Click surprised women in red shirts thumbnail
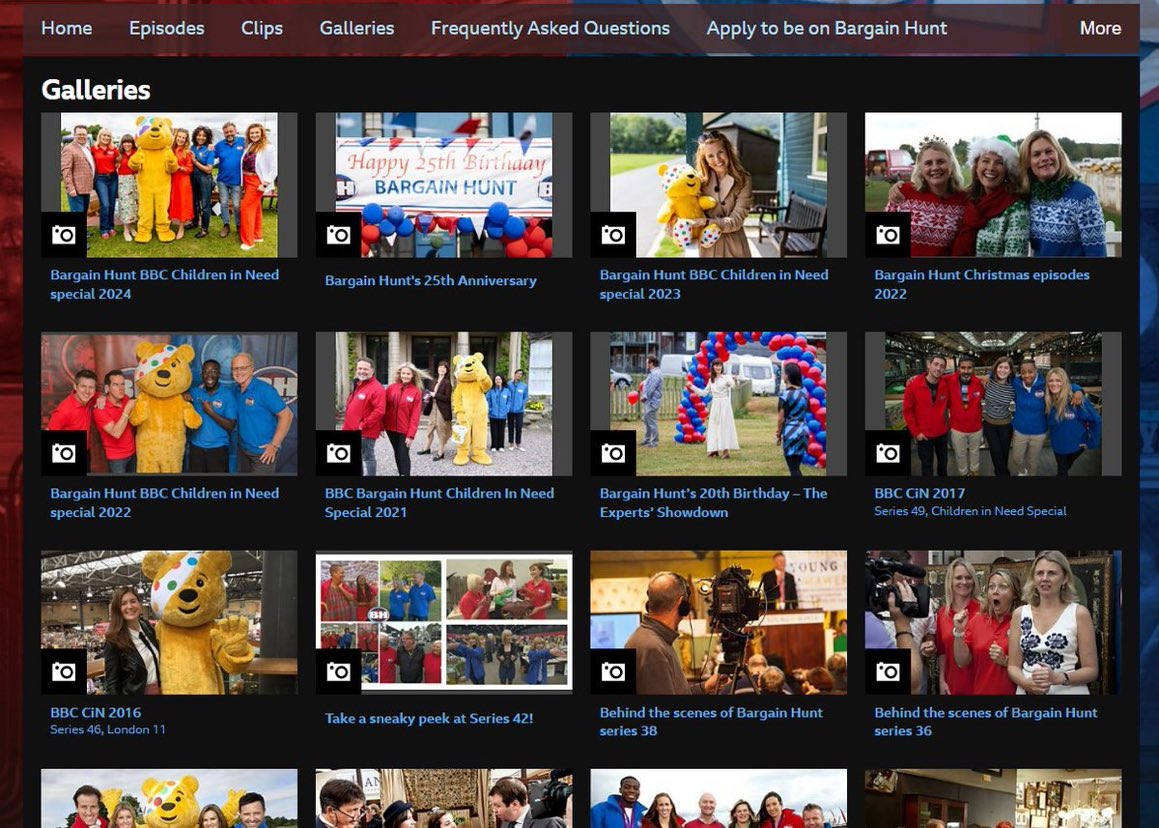The height and width of the screenshot is (828, 1159). [x=993, y=622]
